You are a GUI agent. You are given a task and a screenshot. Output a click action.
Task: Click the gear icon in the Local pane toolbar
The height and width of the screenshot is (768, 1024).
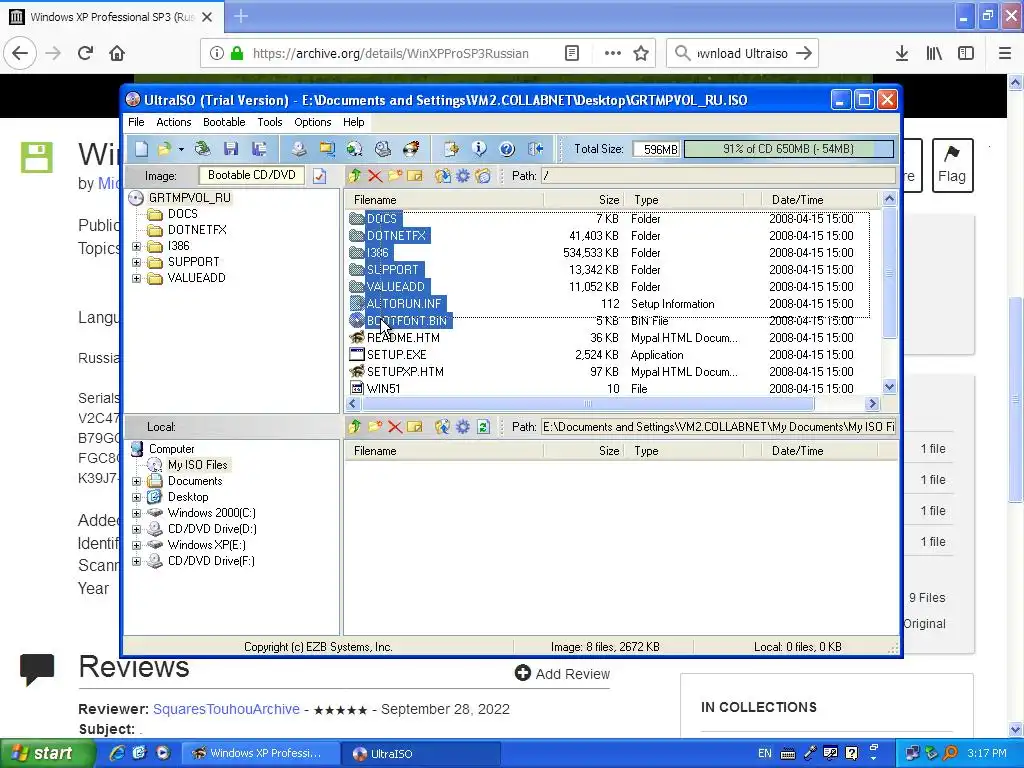[x=463, y=426]
